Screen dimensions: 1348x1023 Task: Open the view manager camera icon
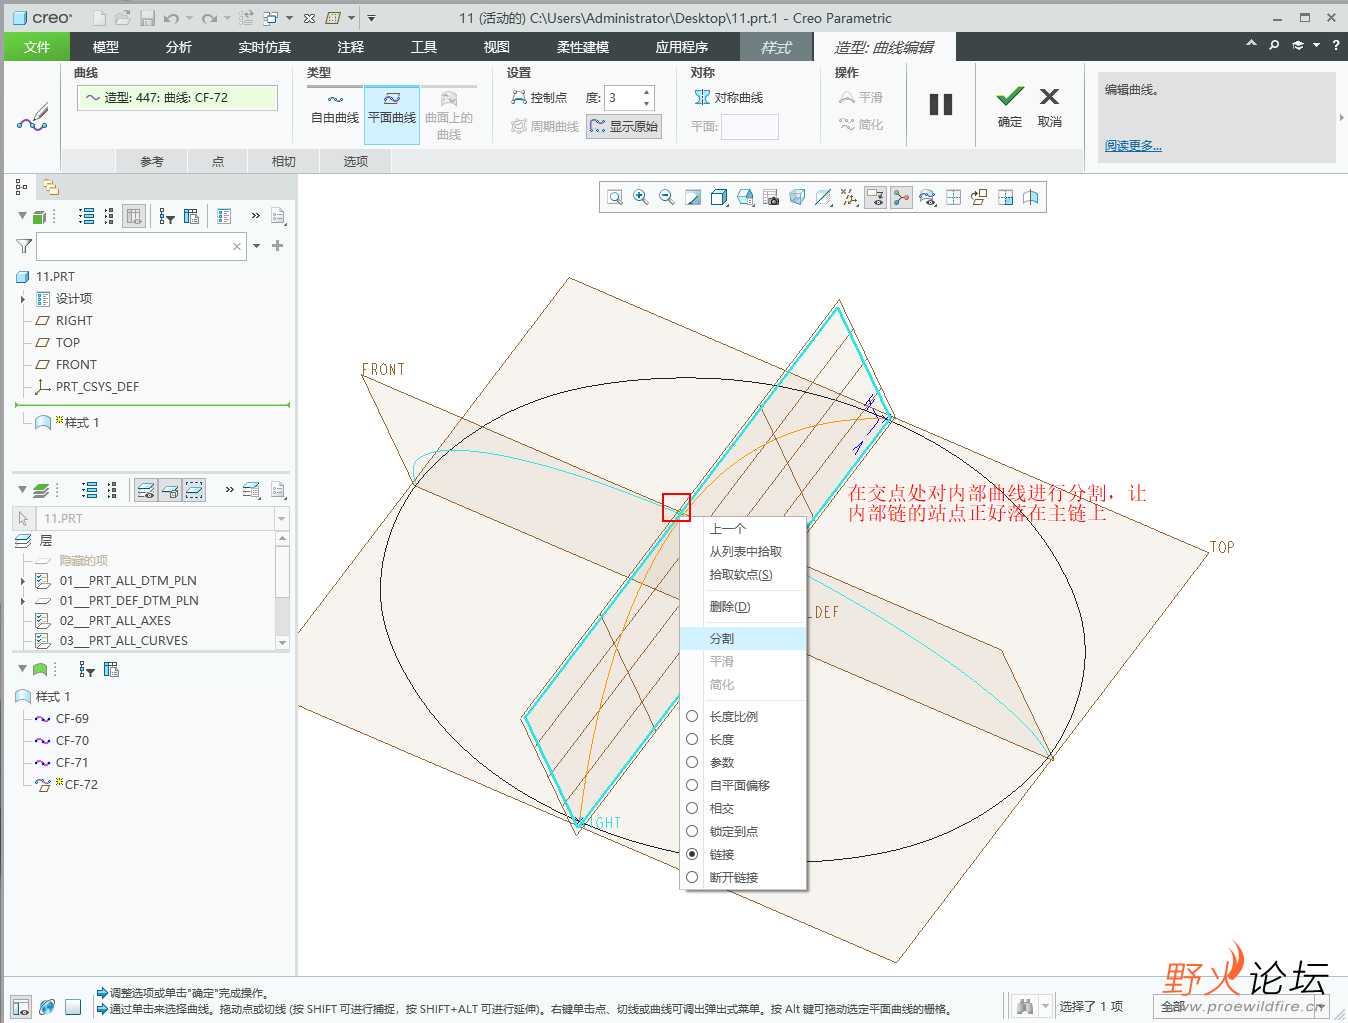pos(771,198)
